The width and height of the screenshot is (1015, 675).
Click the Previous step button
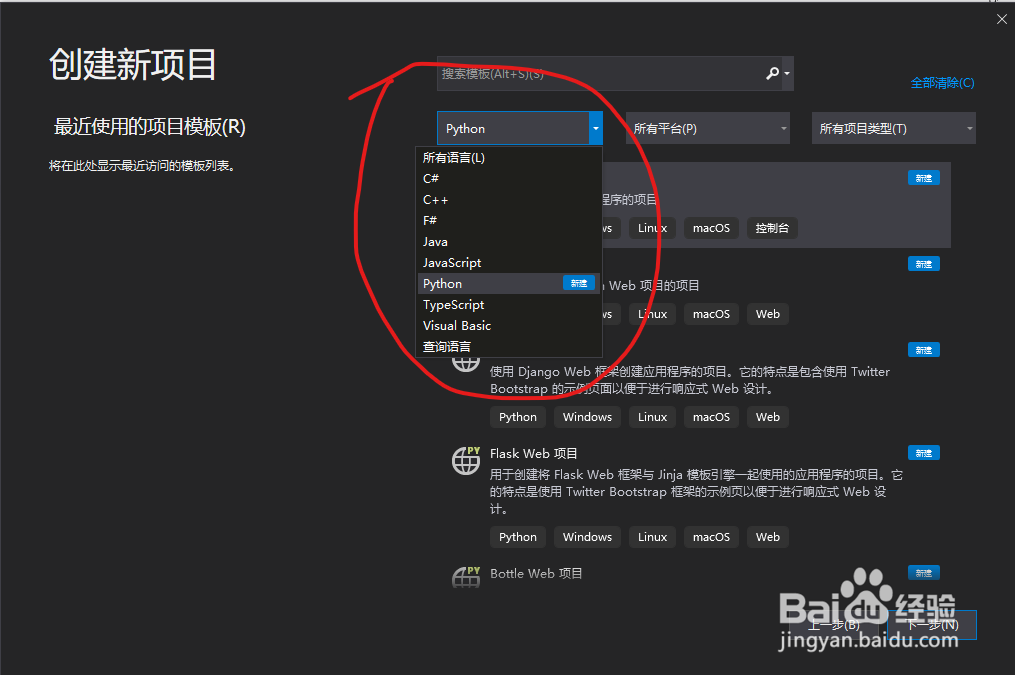(x=834, y=625)
